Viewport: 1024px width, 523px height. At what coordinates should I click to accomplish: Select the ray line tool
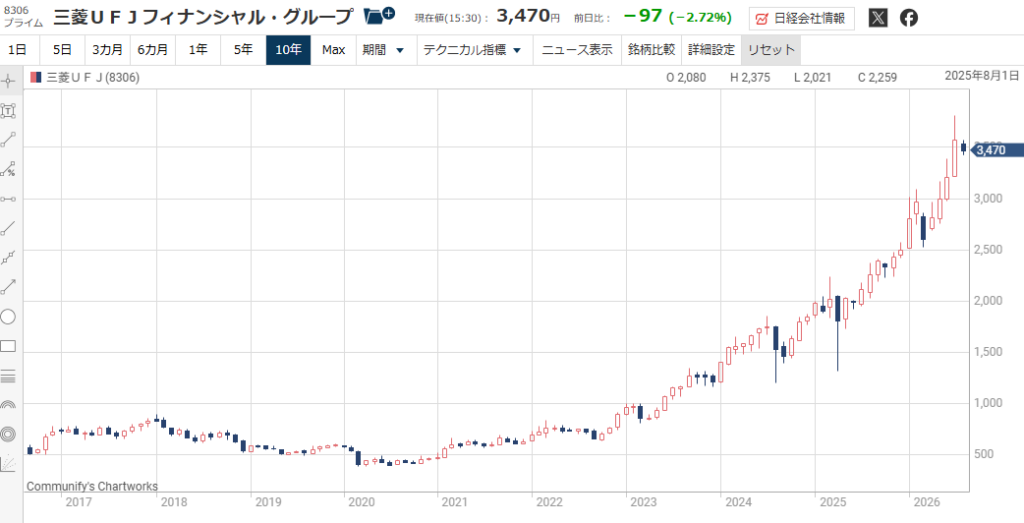[8, 229]
